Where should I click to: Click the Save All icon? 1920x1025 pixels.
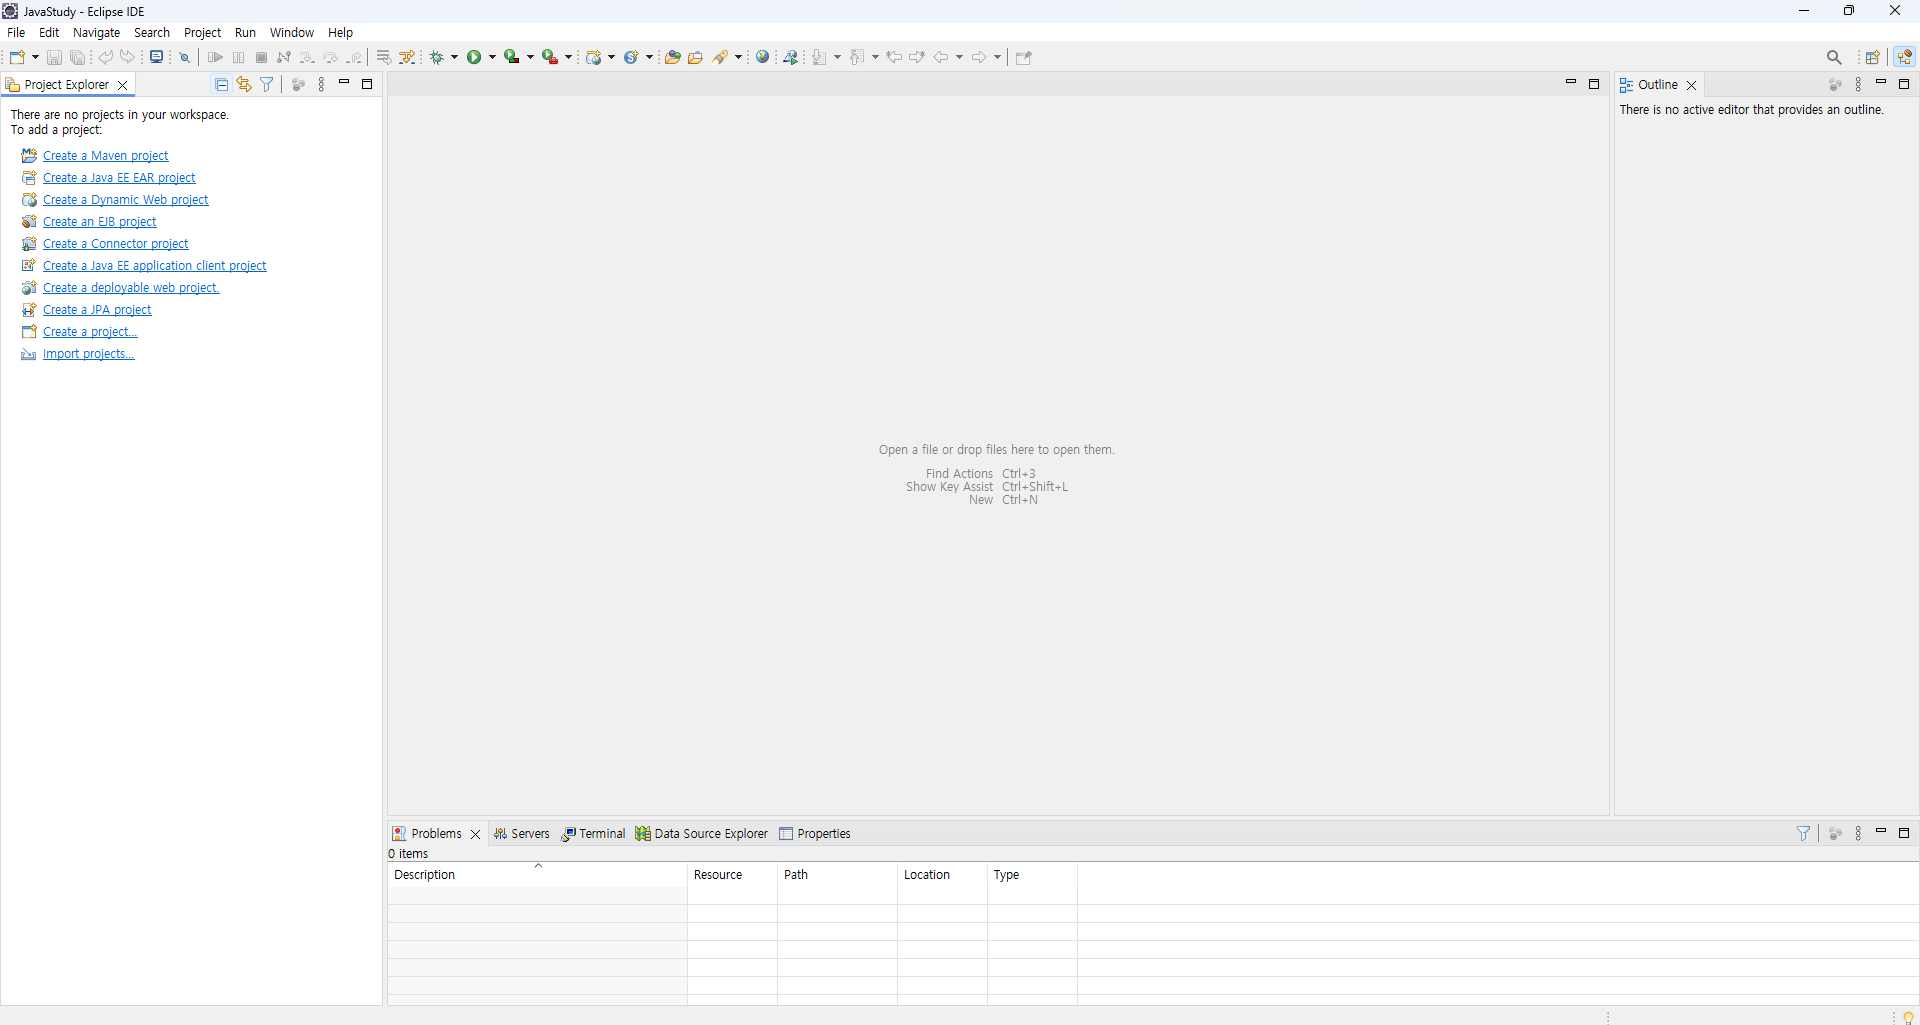tap(77, 57)
